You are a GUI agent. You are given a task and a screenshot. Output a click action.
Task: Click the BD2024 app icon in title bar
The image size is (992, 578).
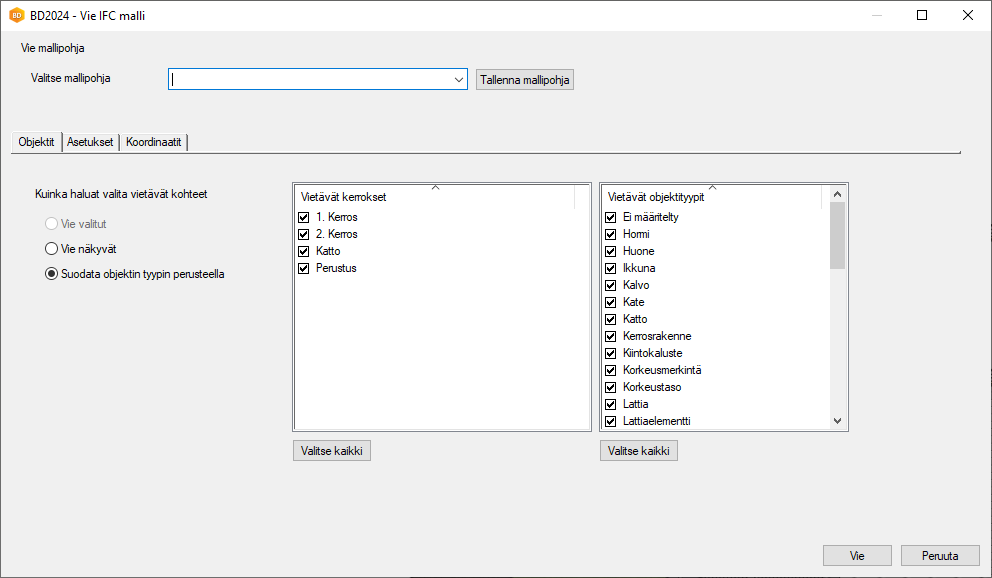click(16, 15)
